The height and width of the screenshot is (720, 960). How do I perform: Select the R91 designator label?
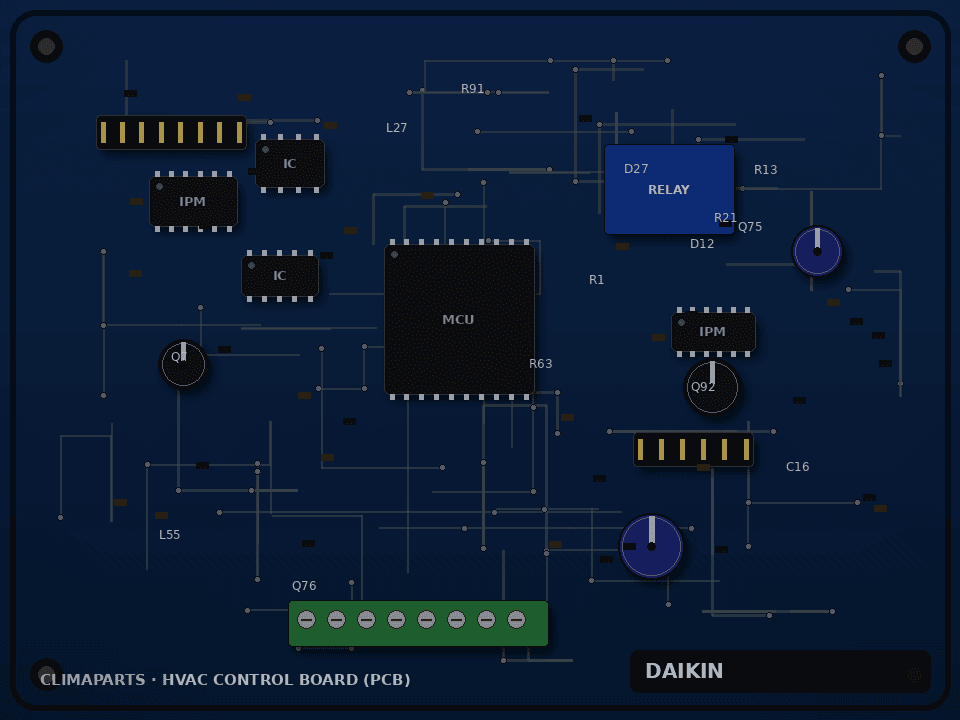pyautogui.click(x=473, y=89)
